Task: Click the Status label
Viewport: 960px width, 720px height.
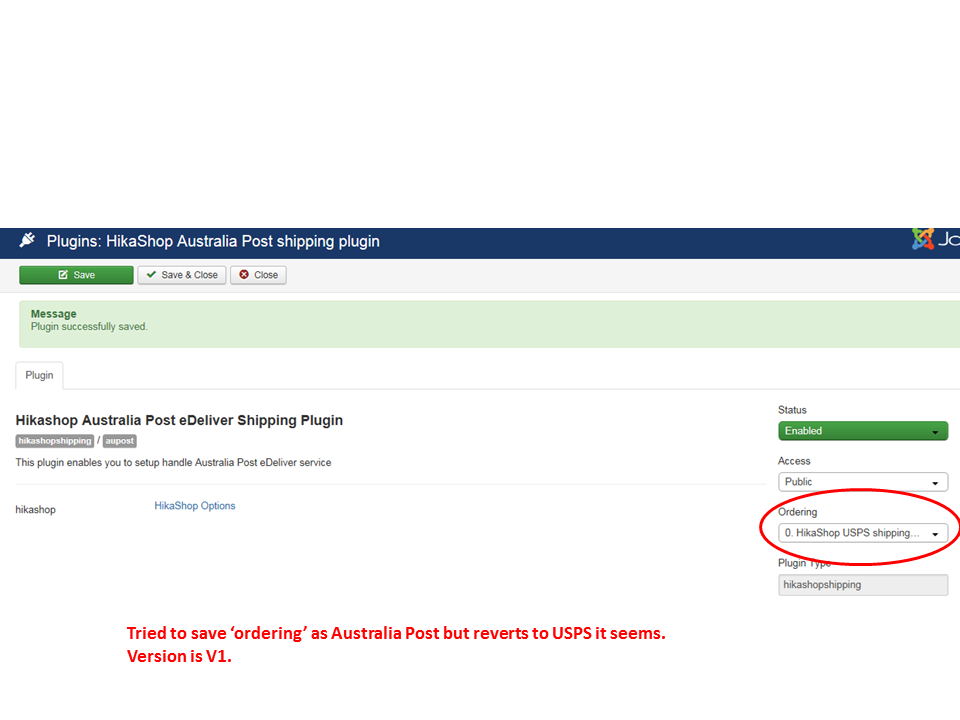Action: point(792,410)
